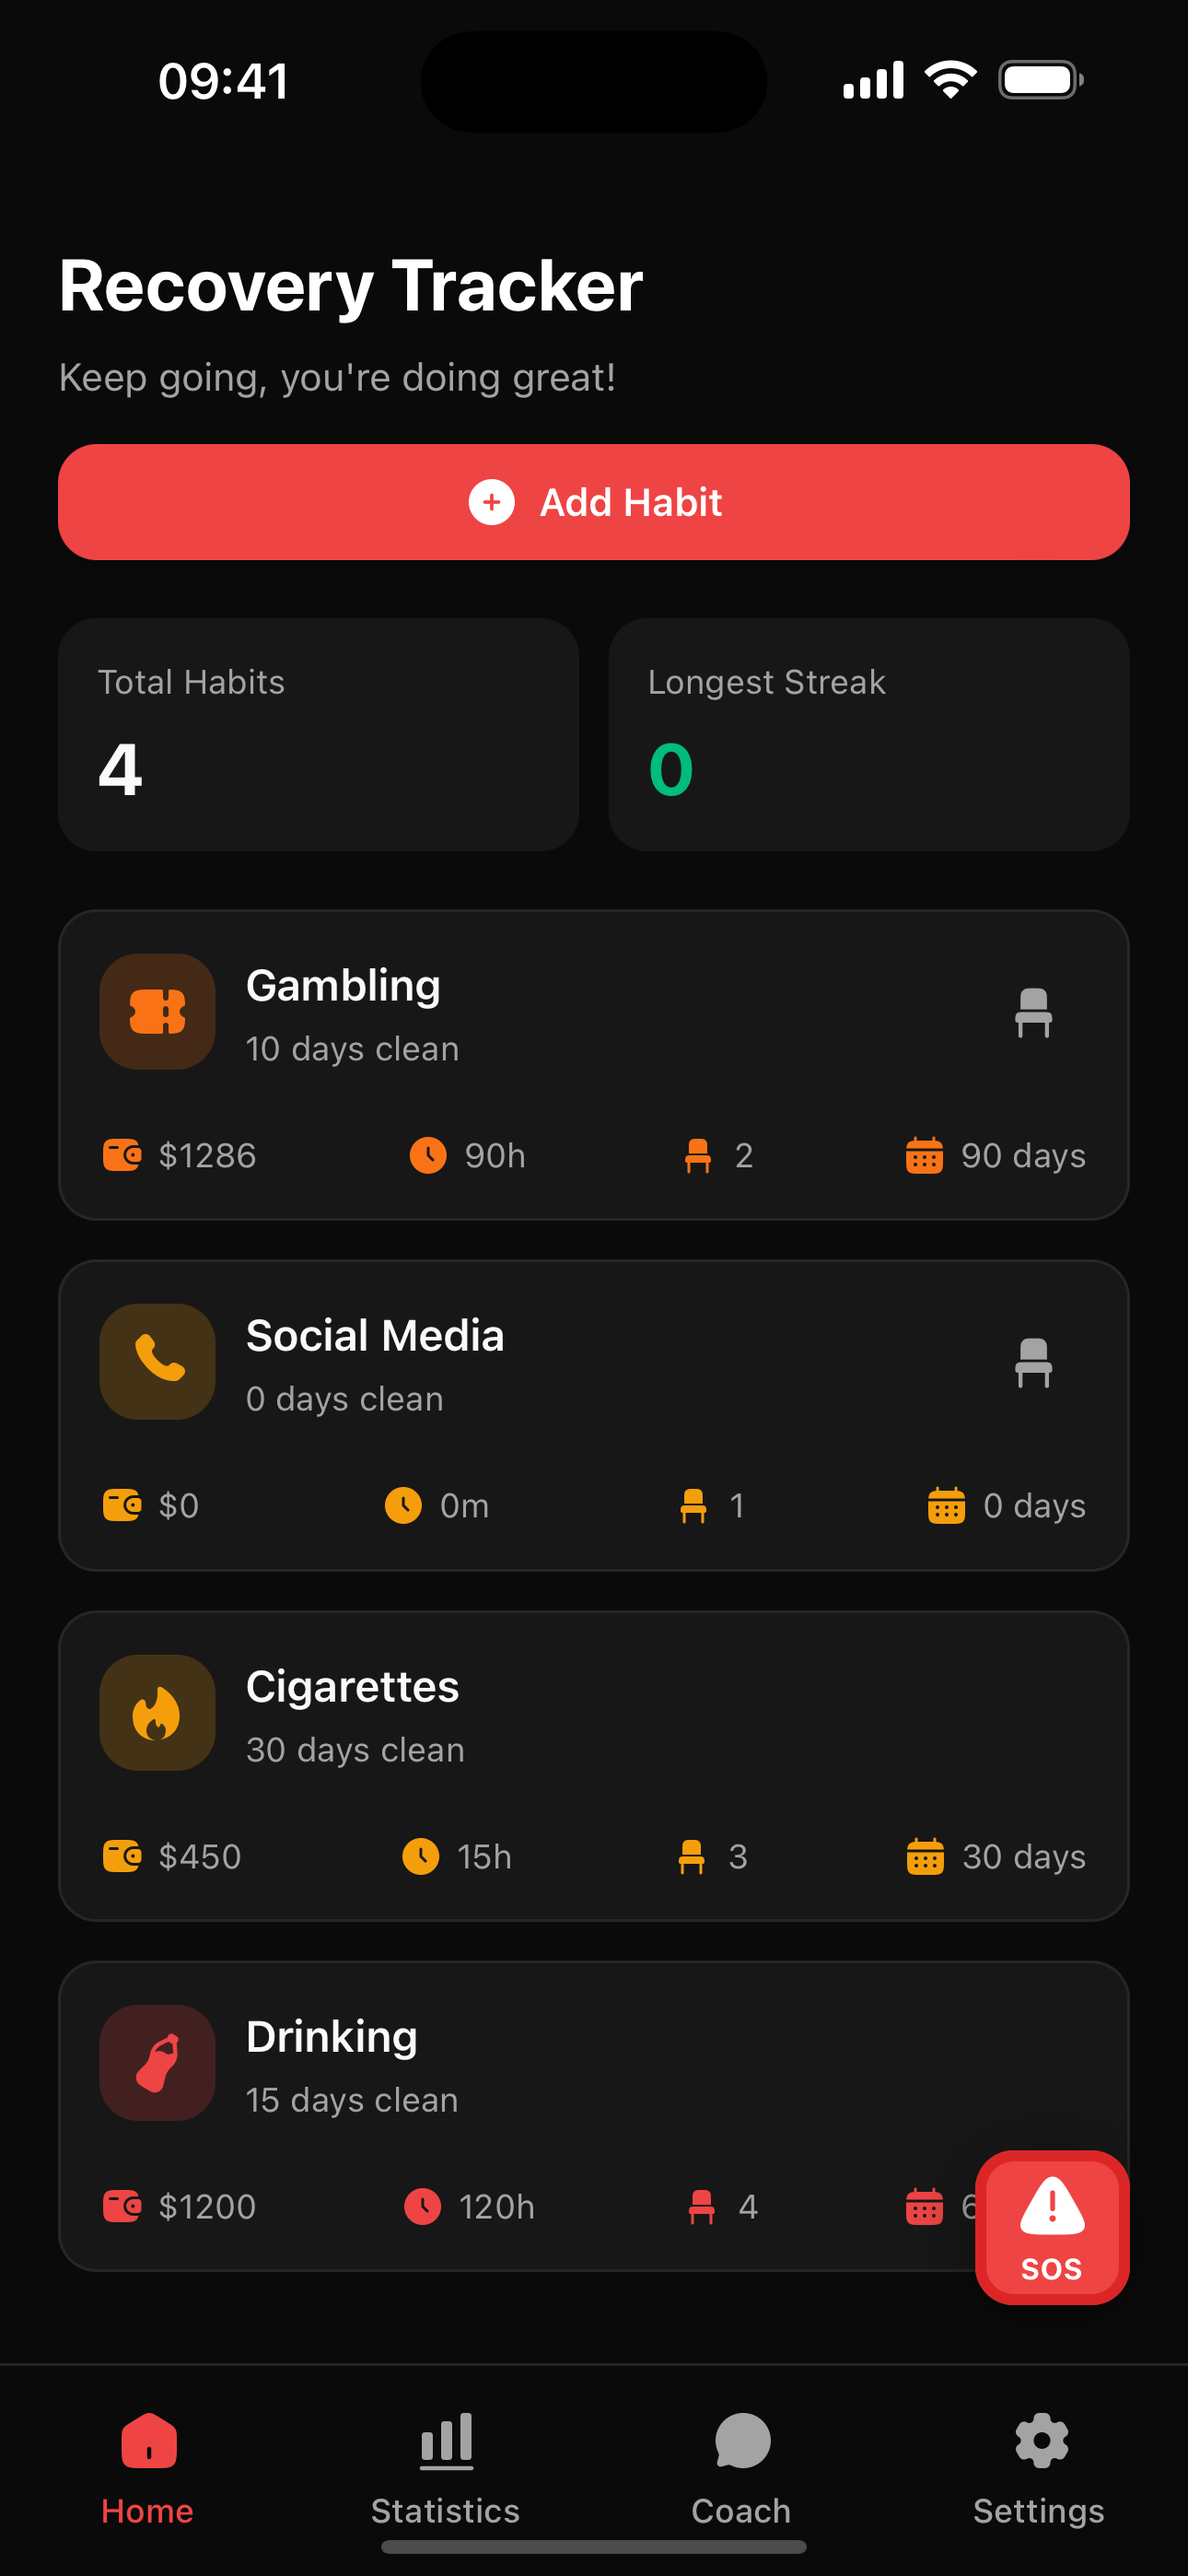Viewport: 1188px width, 2576px height.
Task: Tap the Drinking bottle icon
Action: [x=157, y=2062]
